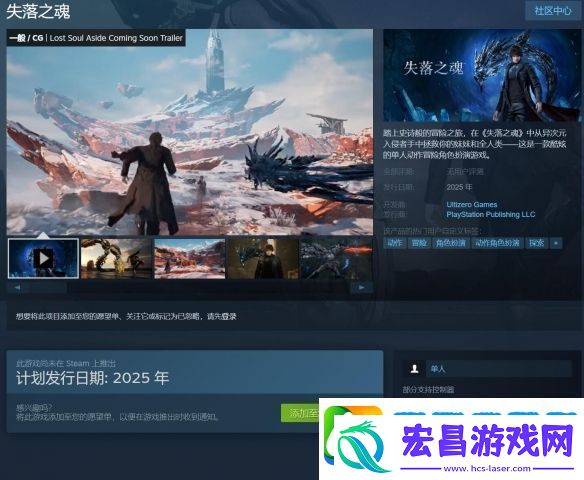
Task: Click the 失落之魂 game header image
Action: [x=482, y=75]
